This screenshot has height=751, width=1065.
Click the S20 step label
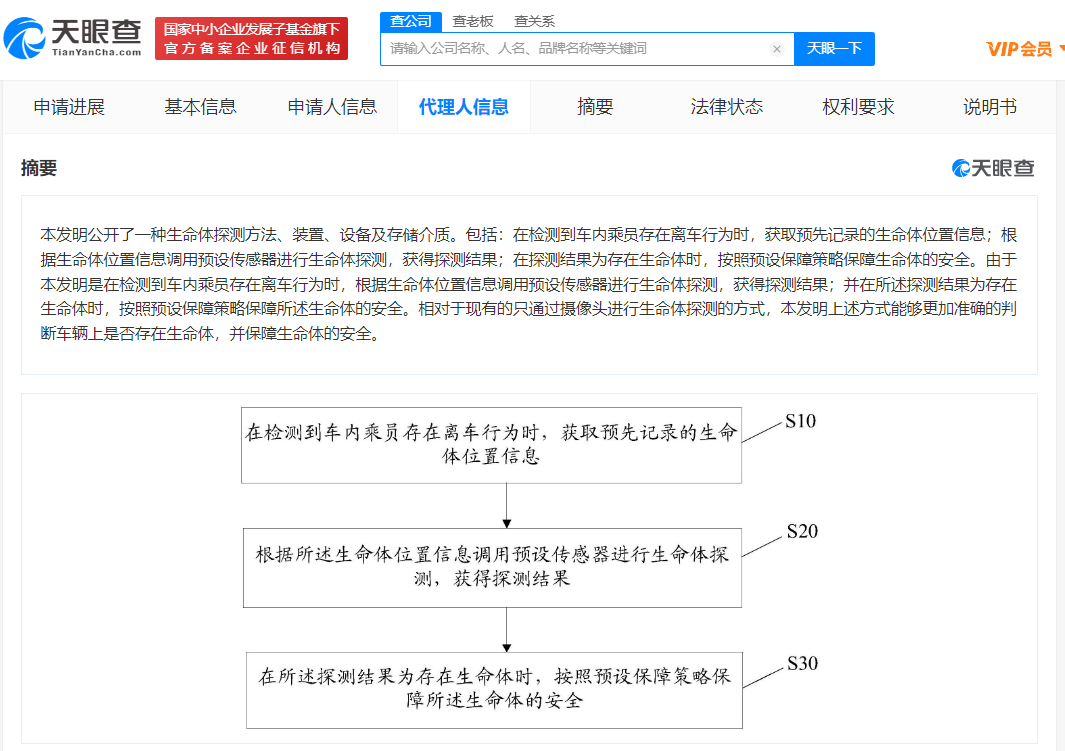point(802,531)
